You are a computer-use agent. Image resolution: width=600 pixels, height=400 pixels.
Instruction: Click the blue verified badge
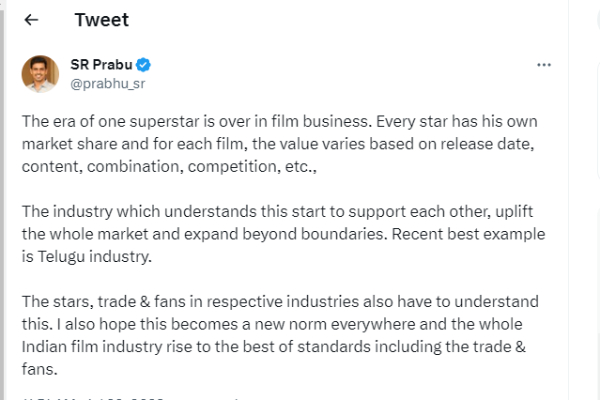[144, 65]
